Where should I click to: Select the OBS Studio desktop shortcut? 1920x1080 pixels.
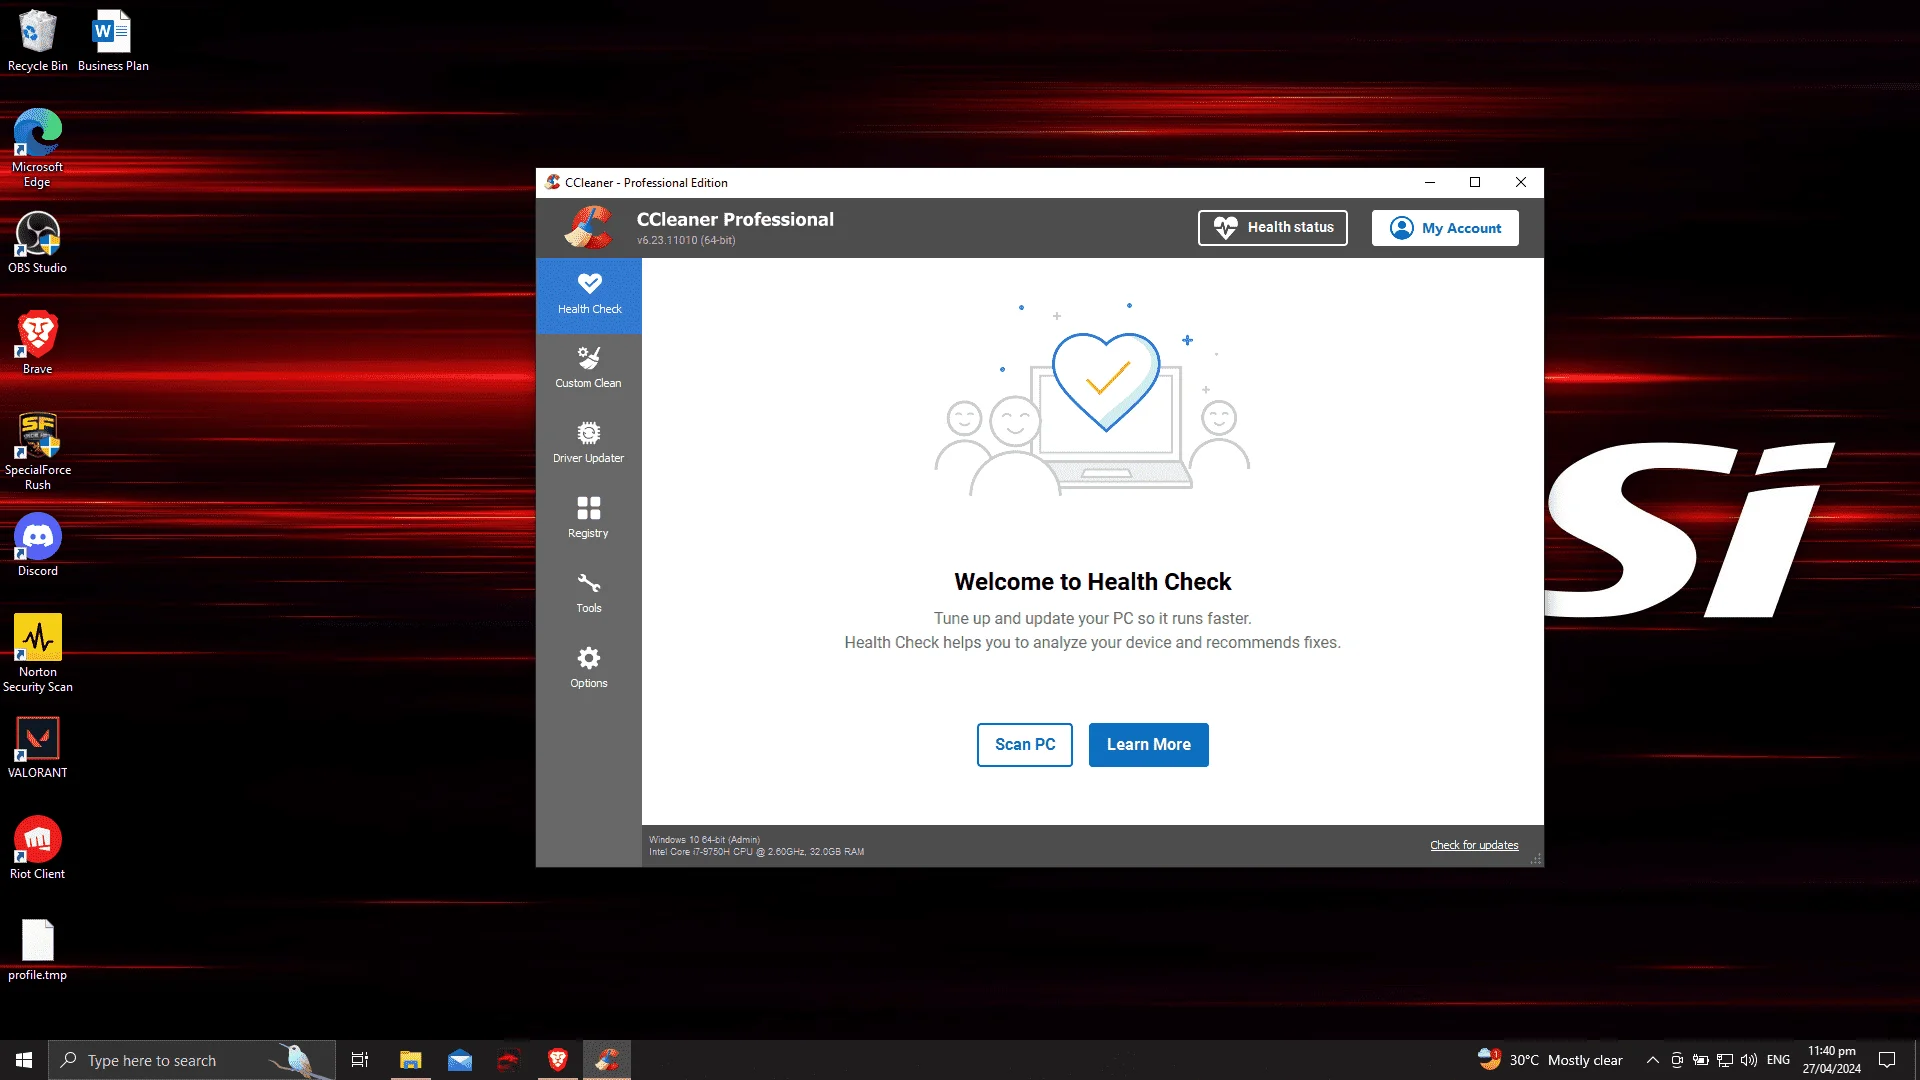(x=38, y=243)
